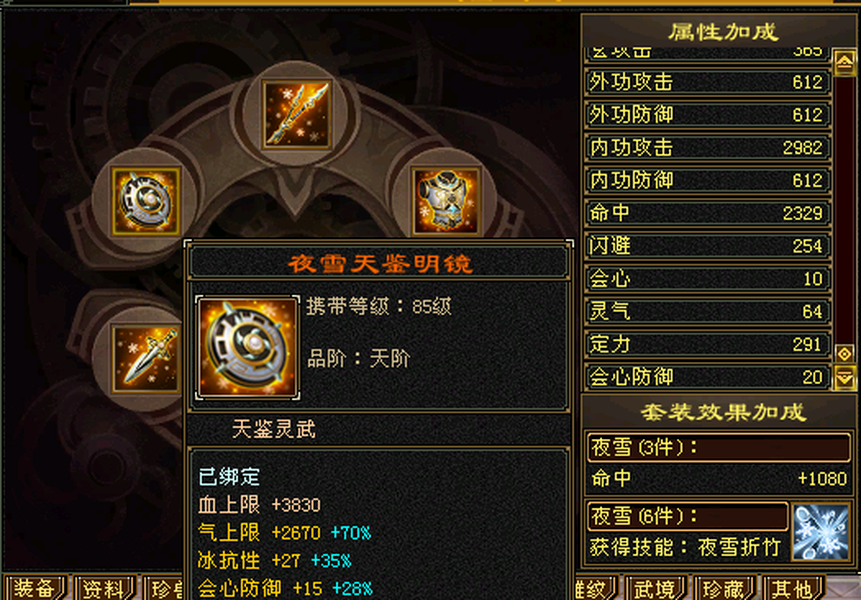Click the attribute list scroll-down arrow
The width and height of the screenshot is (861, 600).
845,377
